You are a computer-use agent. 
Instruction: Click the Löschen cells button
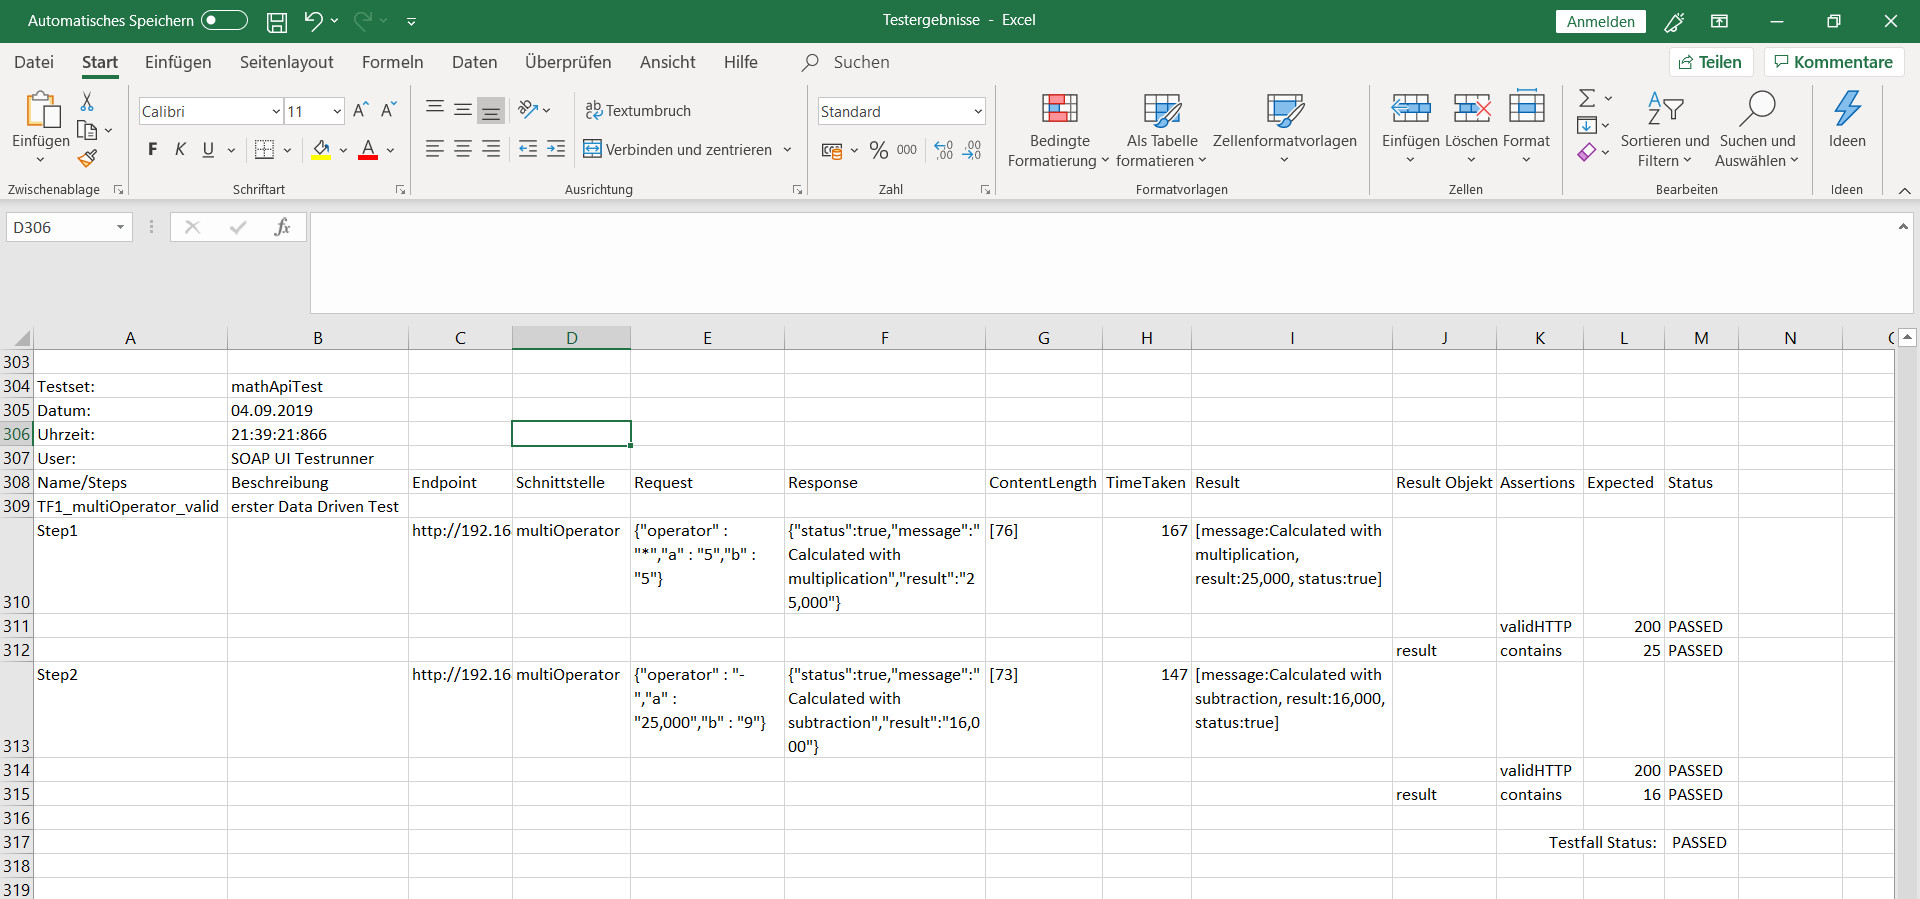[x=1471, y=130]
